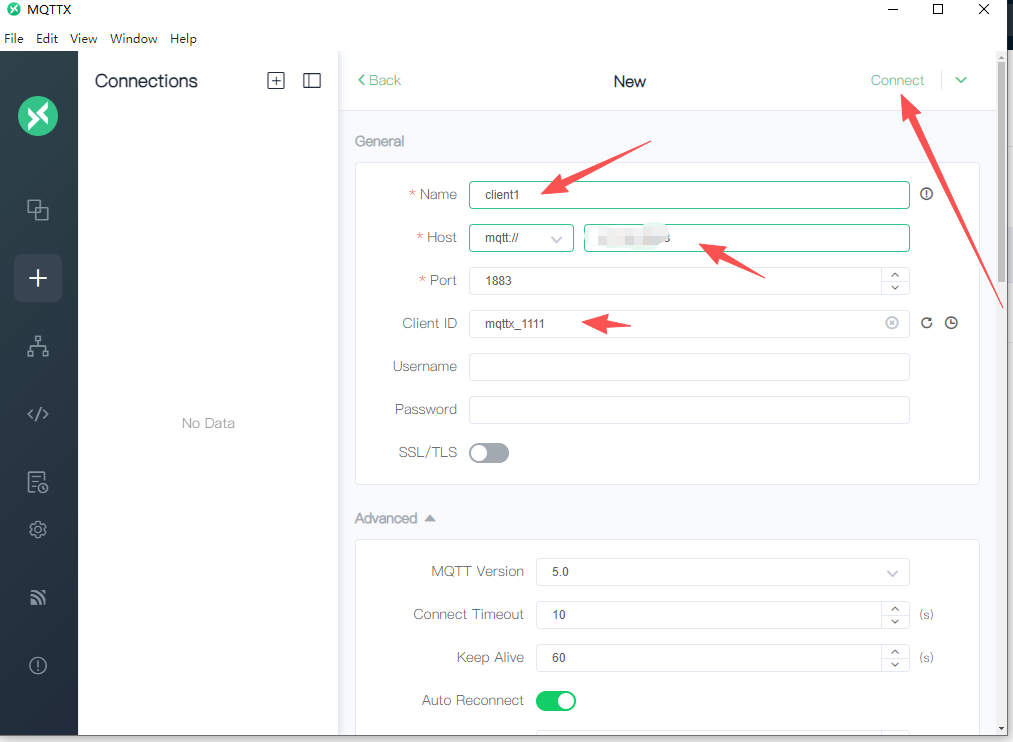Add new connection via Connections plus box
This screenshot has height=742, width=1013.
point(276,81)
